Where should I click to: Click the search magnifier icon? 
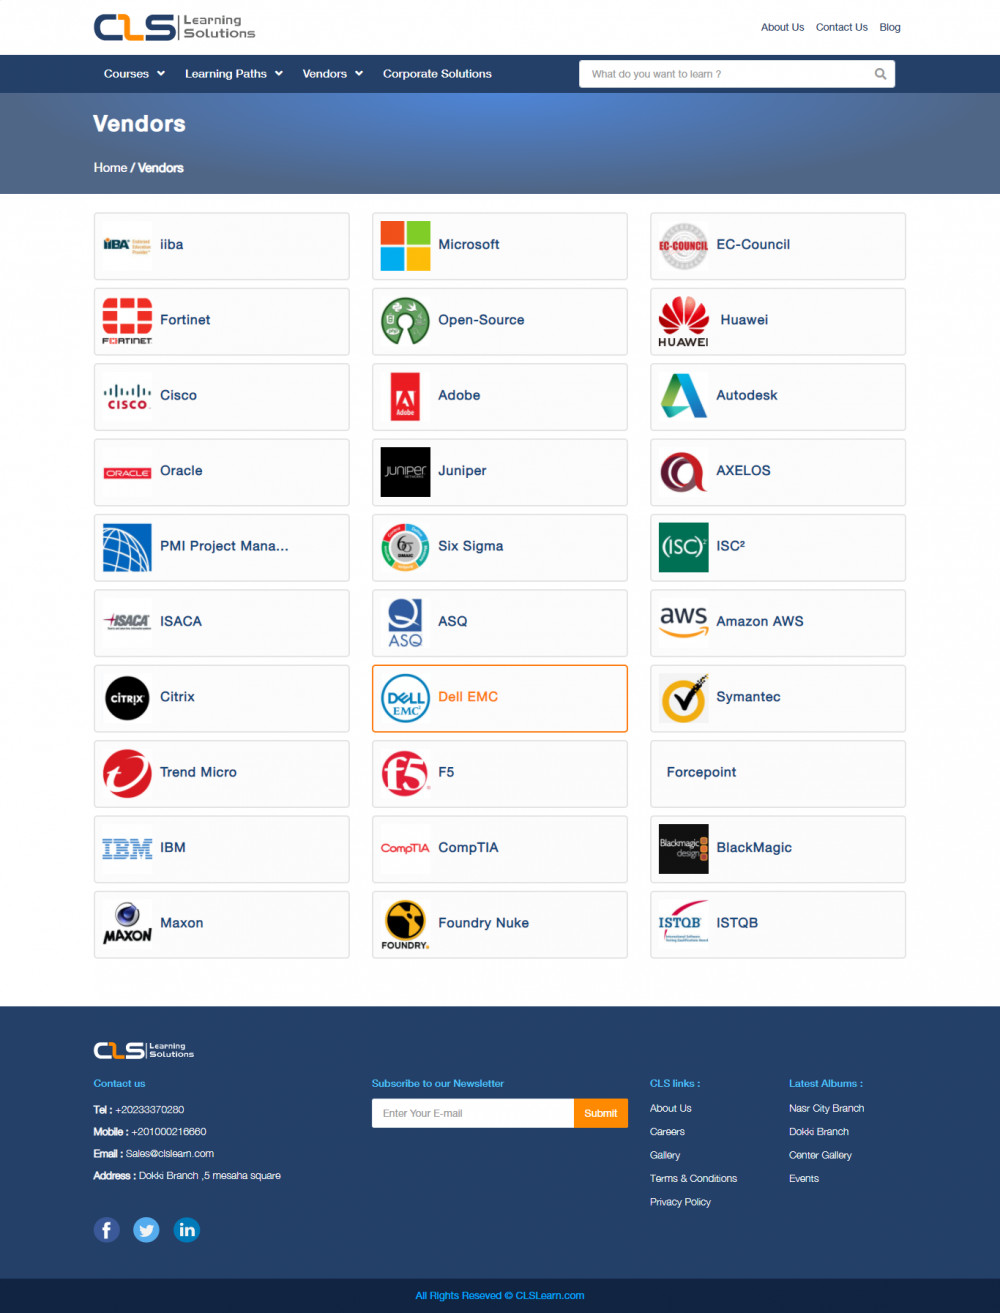coord(880,74)
